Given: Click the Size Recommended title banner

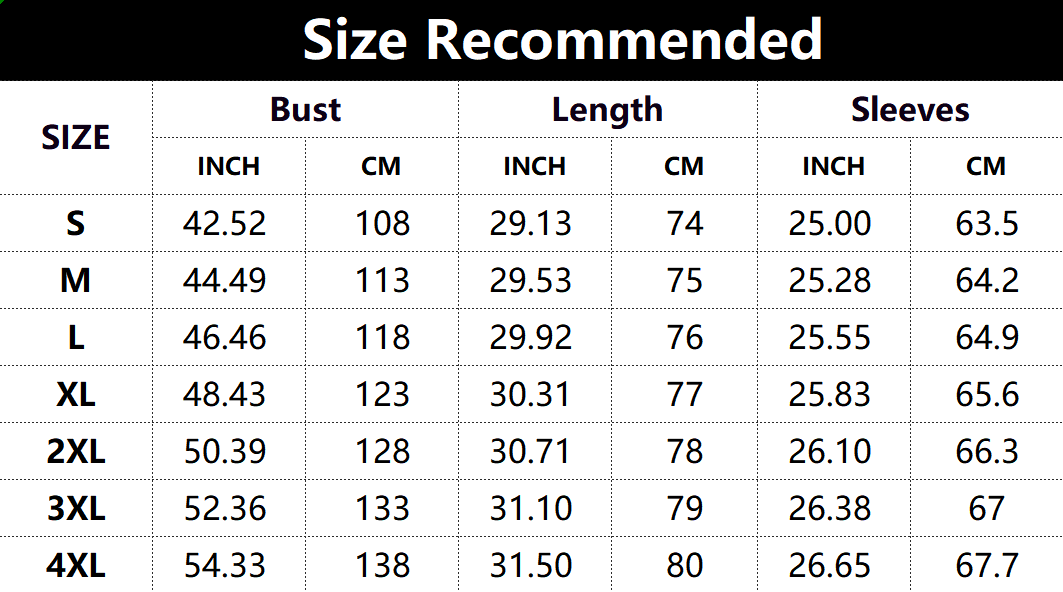Looking at the screenshot, I should pyautogui.click(x=562, y=40).
